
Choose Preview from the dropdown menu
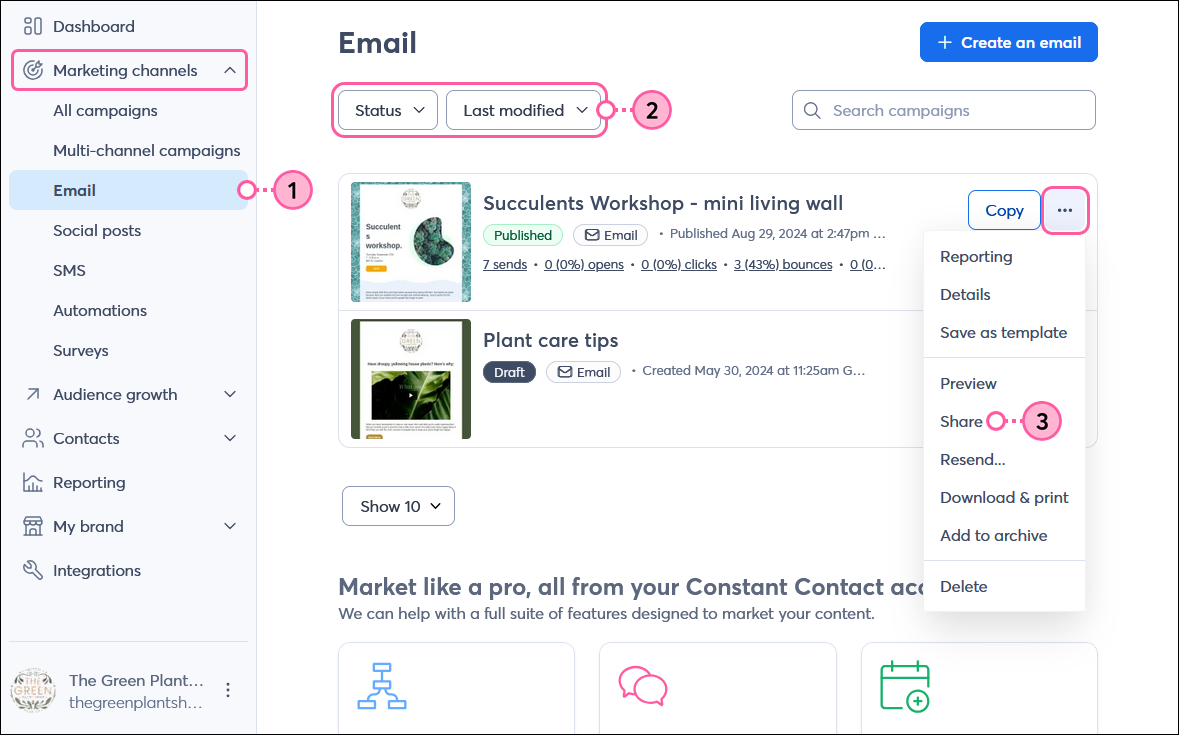(968, 383)
